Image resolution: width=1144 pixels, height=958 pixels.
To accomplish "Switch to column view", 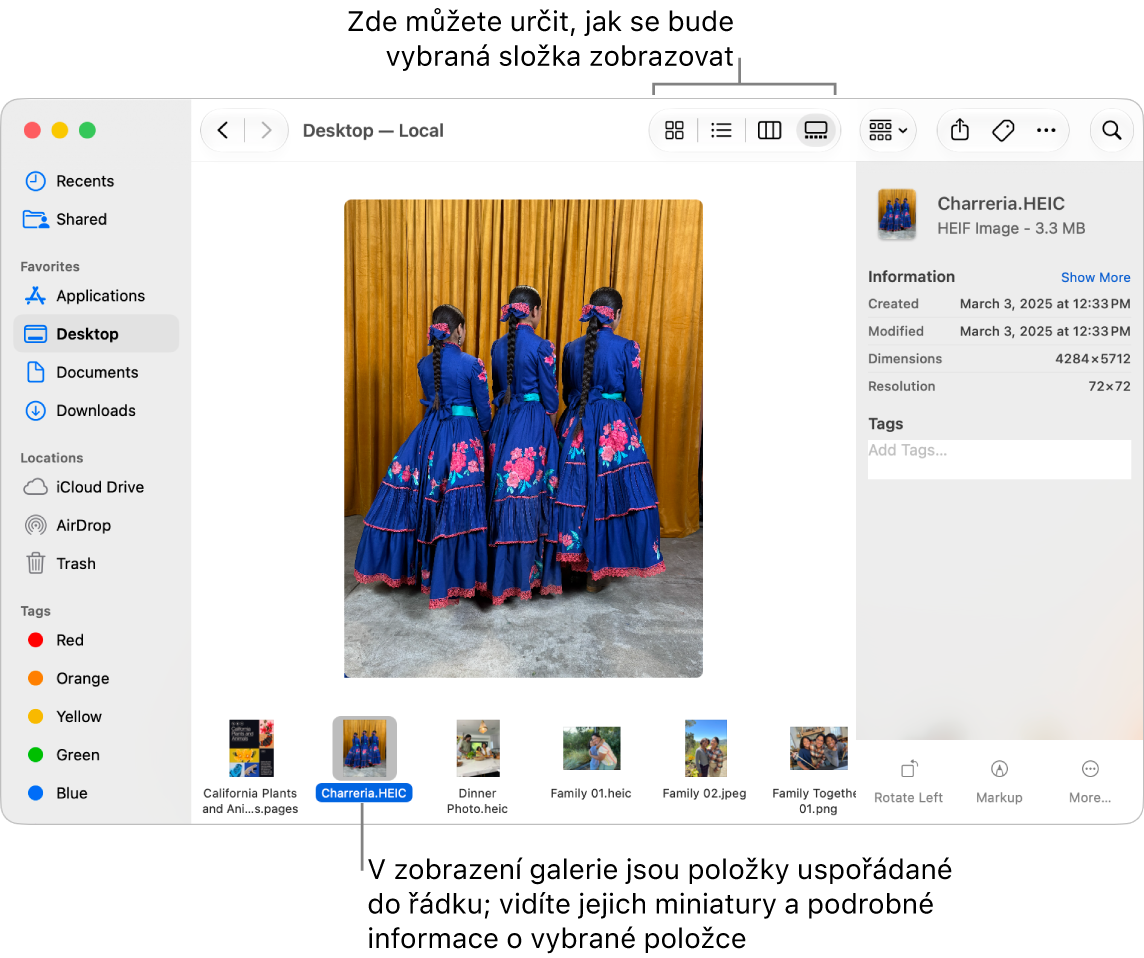I will point(769,131).
